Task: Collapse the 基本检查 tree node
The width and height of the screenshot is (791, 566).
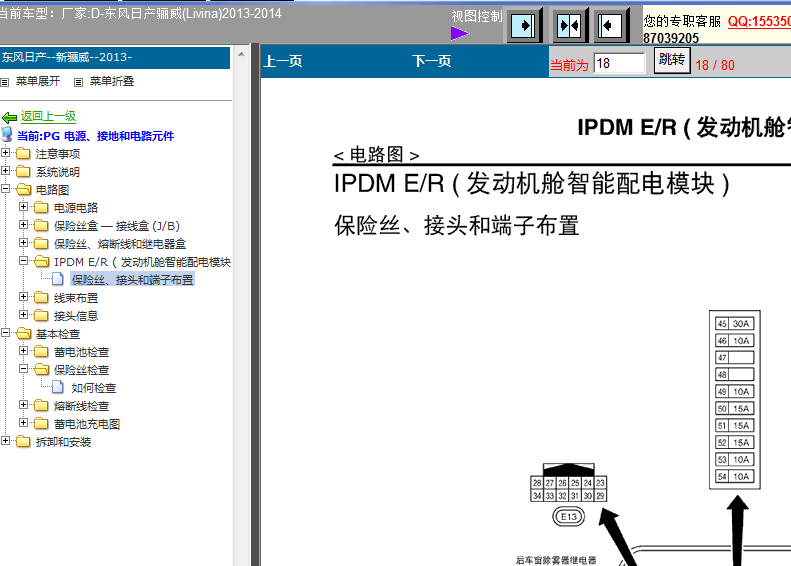Action: (x=6, y=333)
